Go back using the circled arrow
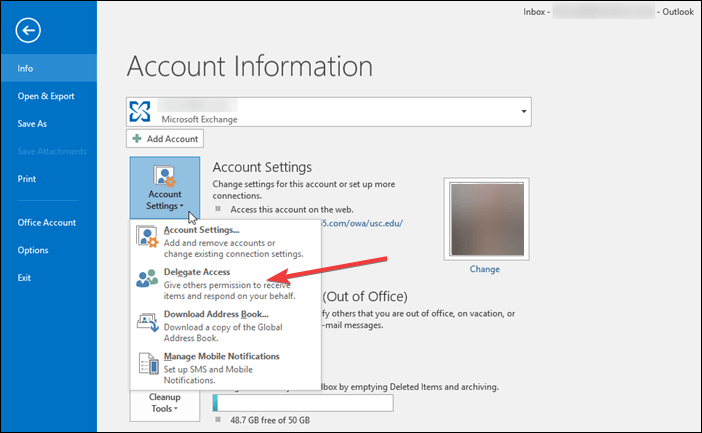Image resolution: width=702 pixels, height=433 pixels. coord(28,30)
